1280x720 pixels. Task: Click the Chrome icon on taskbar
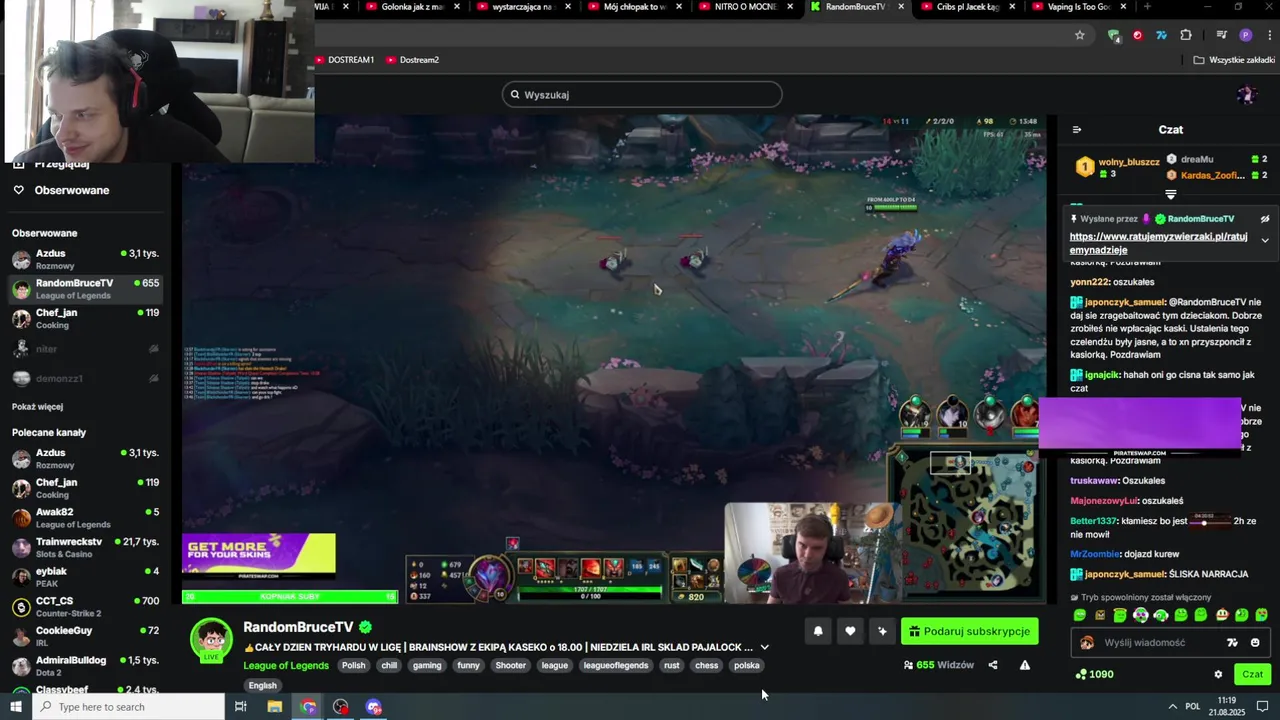308,707
